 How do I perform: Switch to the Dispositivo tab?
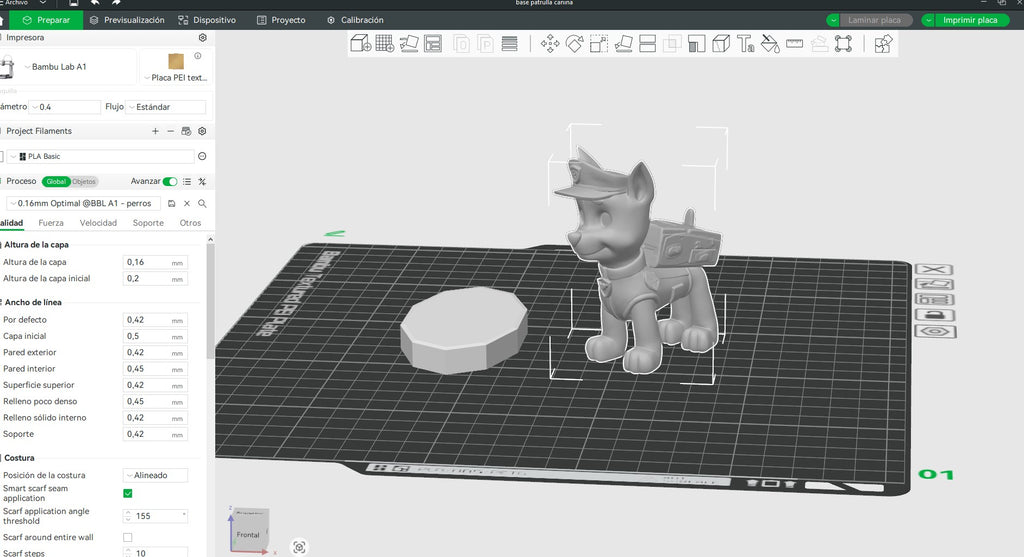coord(207,20)
